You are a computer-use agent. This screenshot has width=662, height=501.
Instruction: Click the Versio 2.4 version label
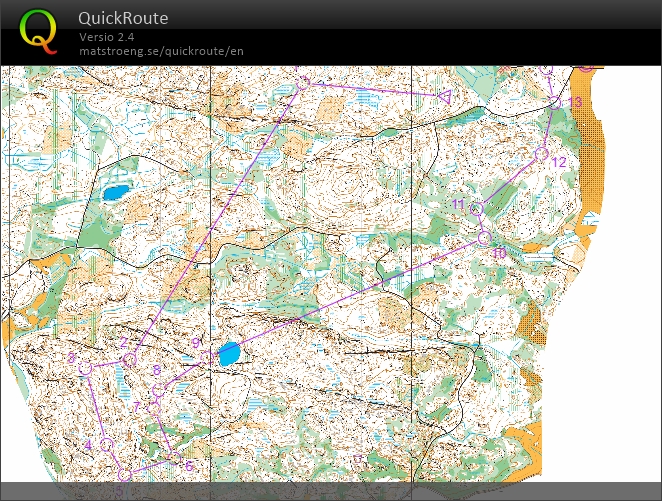point(107,37)
